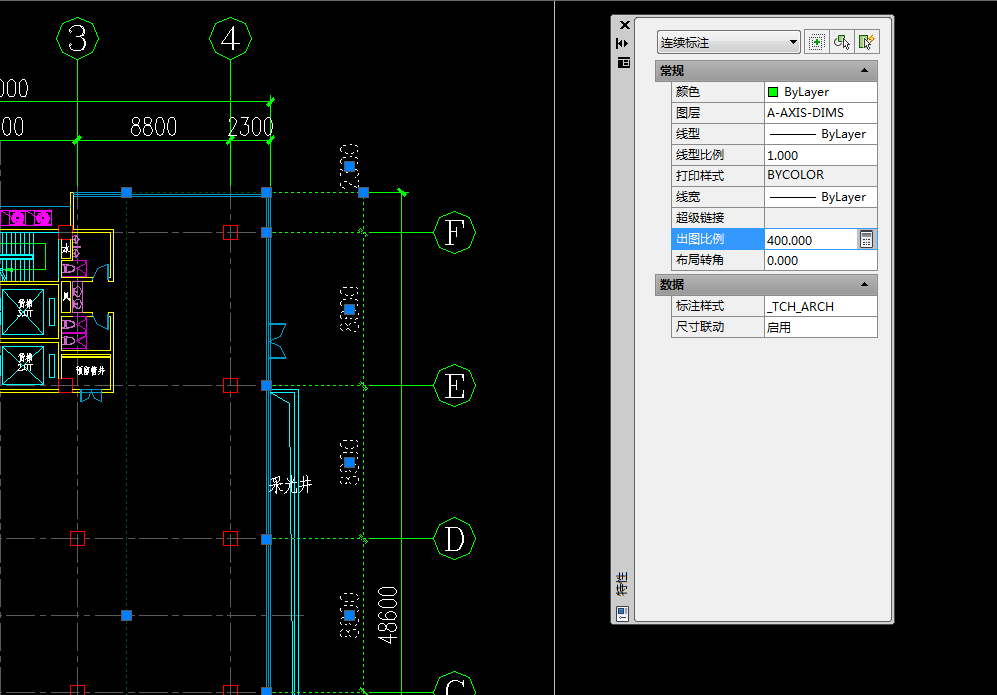Click axis bubble F in the drawing
The height and width of the screenshot is (695, 997).
pos(454,233)
